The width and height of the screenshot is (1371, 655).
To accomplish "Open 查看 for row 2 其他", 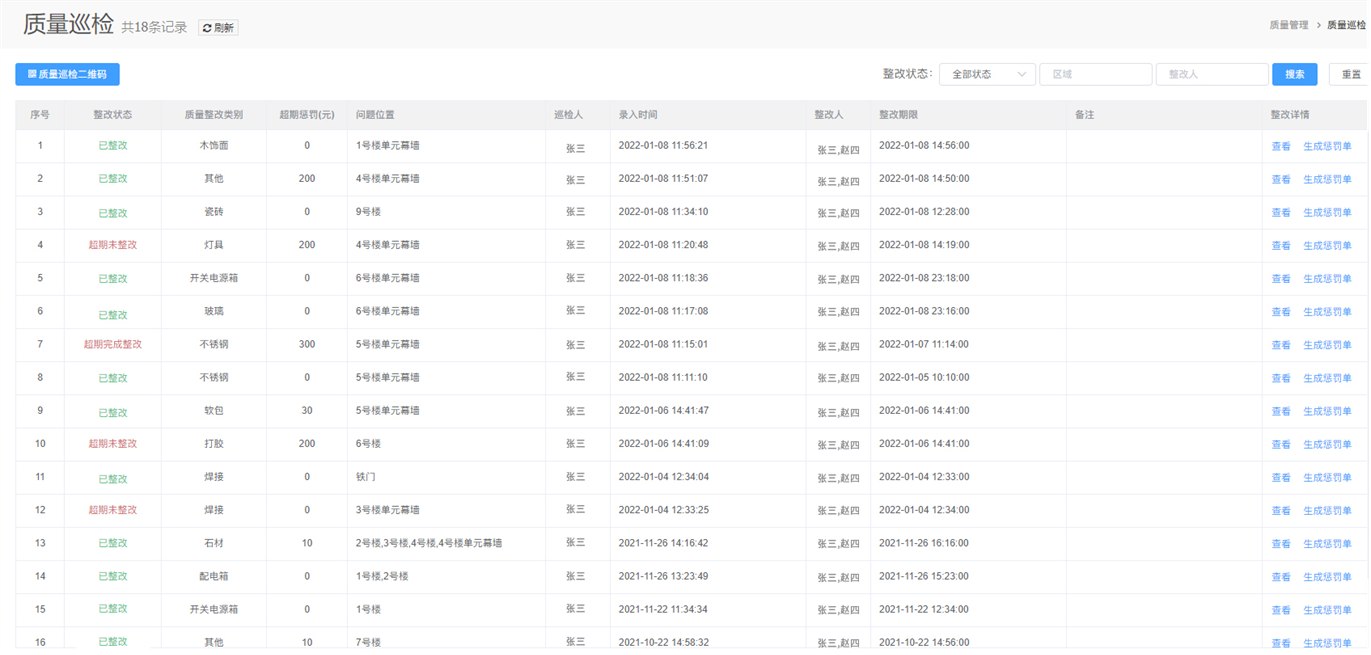I will [1281, 179].
